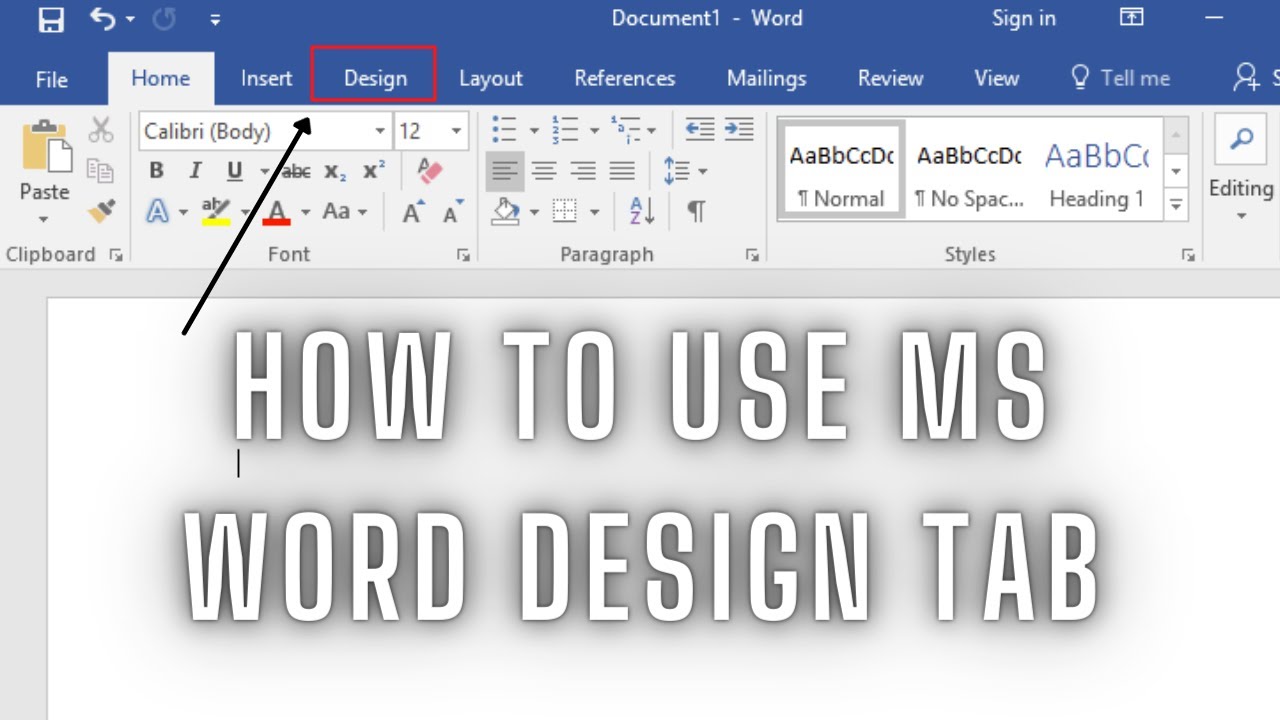Open the Insert tab

tap(267, 78)
